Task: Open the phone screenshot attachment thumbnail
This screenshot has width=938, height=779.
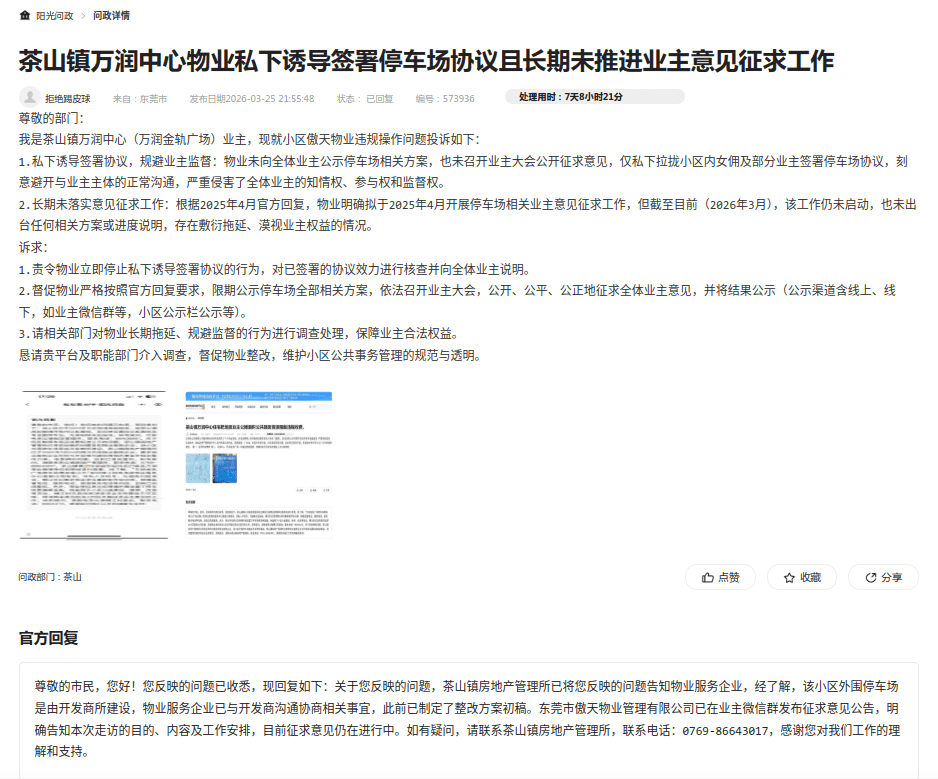Action: tap(93, 464)
